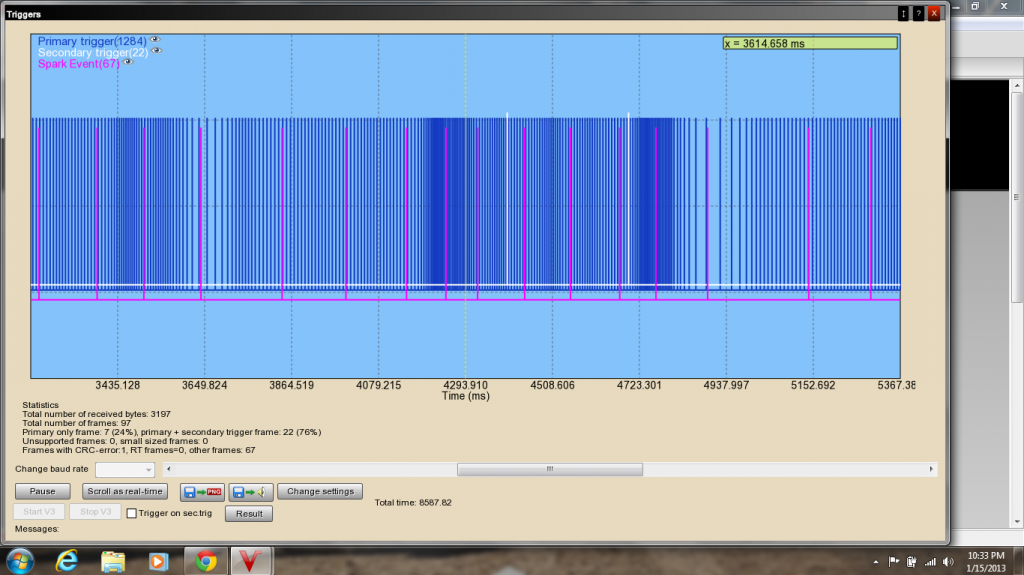Open the Change baud rate dropdown

125,469
